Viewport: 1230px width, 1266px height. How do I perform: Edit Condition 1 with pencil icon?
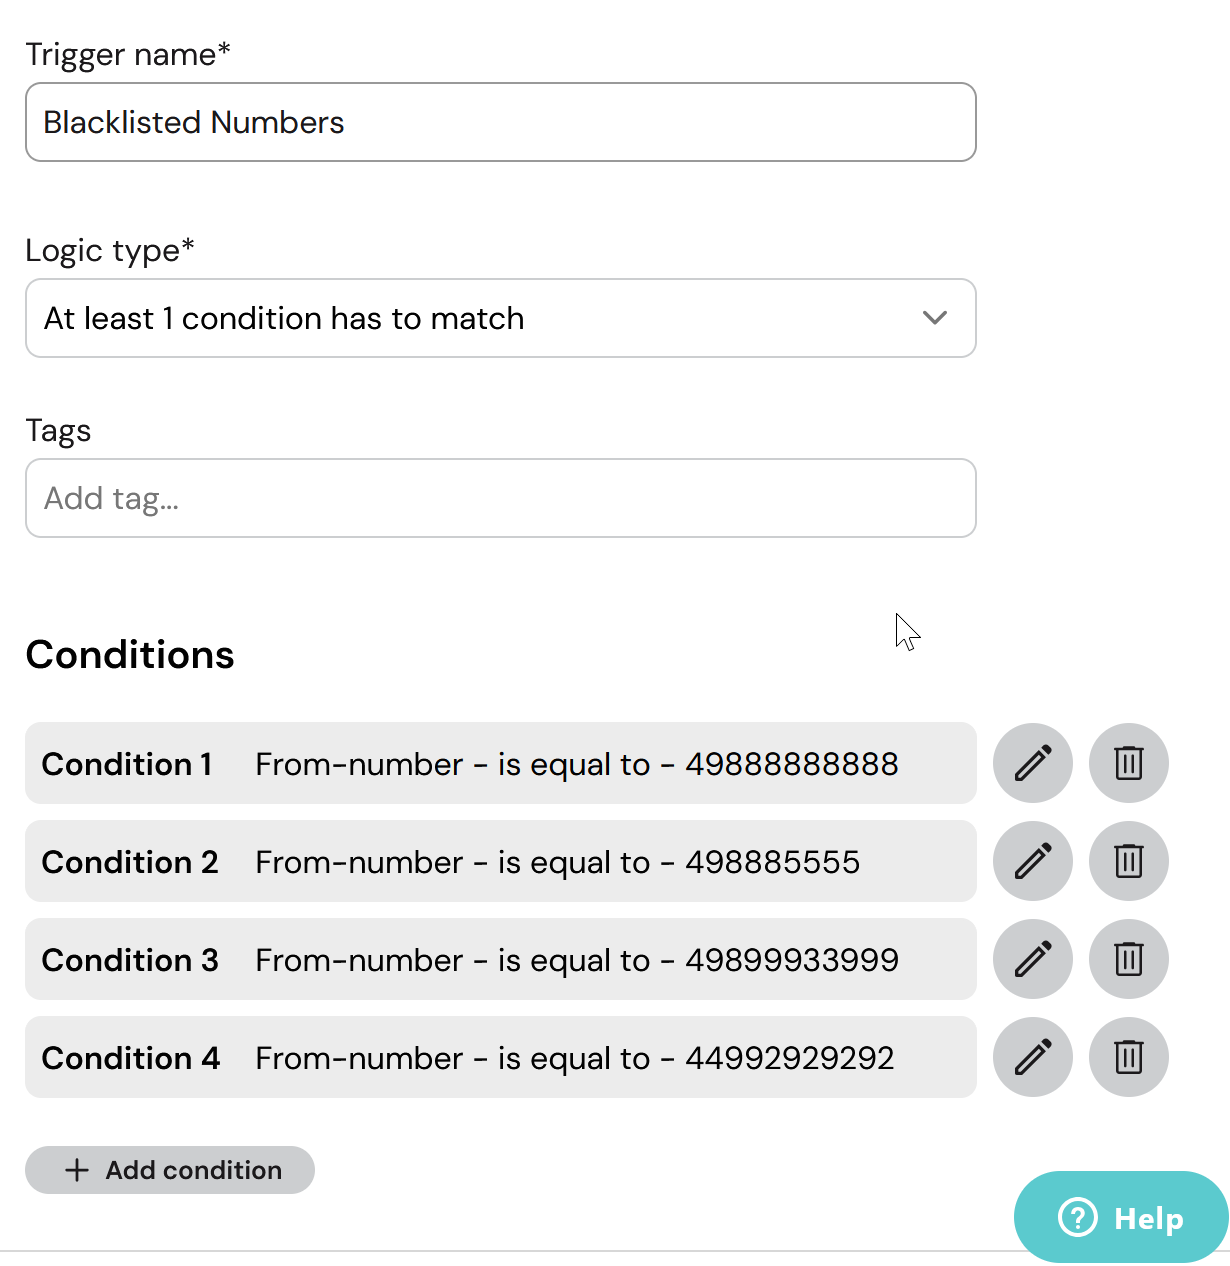tap(1033, 763)
